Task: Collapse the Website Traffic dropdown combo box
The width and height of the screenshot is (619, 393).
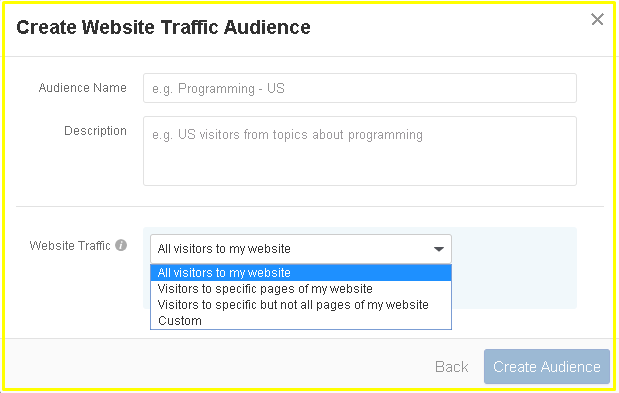Action: [x=301, y=249]
